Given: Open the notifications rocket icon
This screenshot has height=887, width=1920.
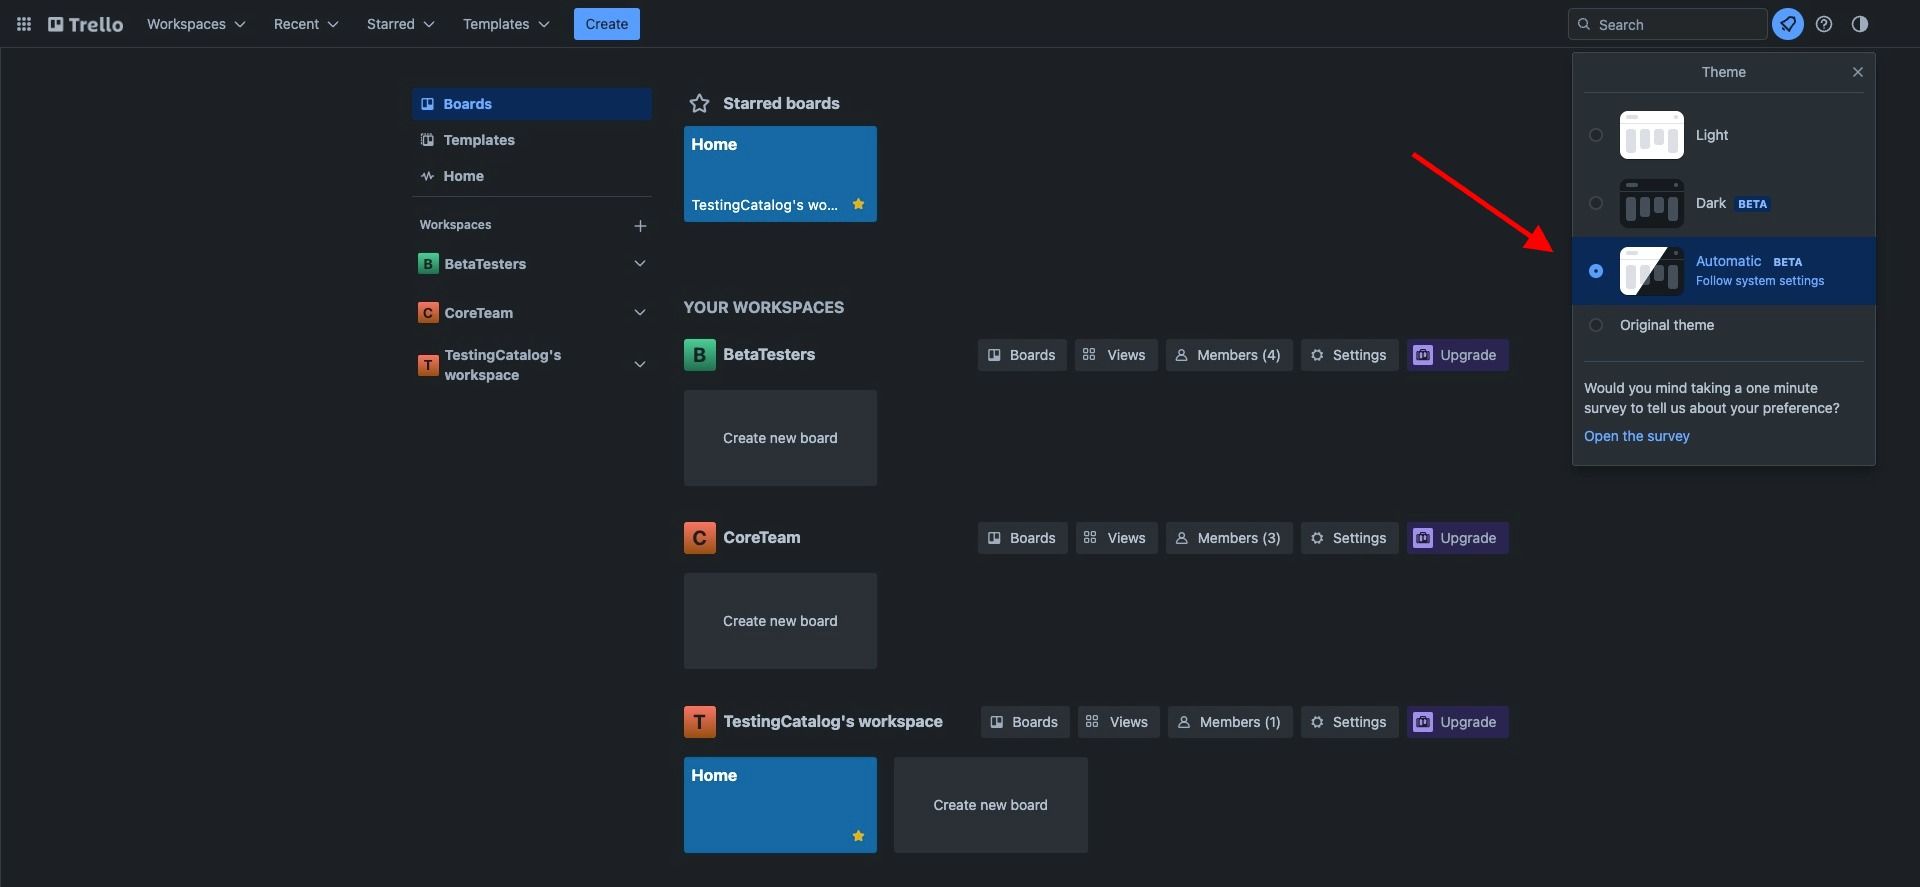Looking at the screenshot, I should coord(1788,24).
